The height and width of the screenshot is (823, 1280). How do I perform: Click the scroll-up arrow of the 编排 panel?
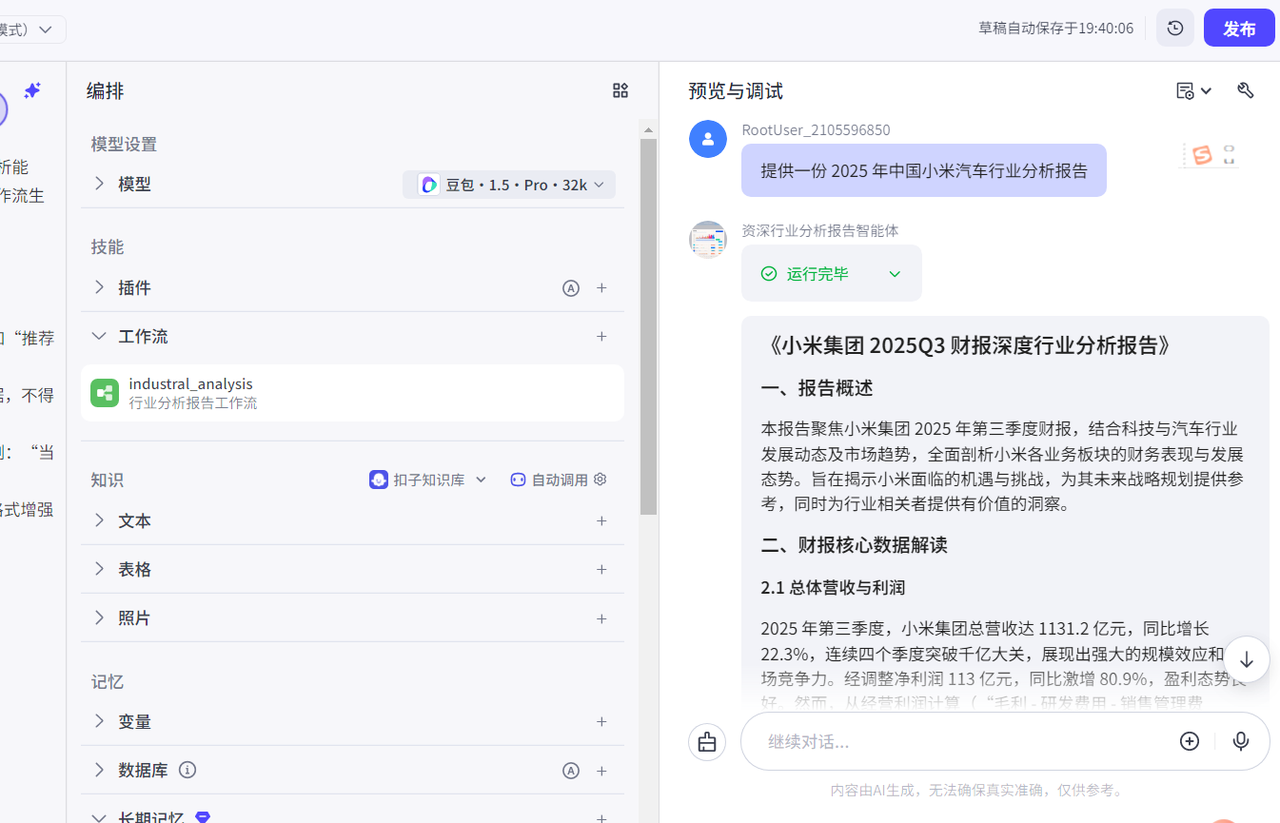(648, 130)
